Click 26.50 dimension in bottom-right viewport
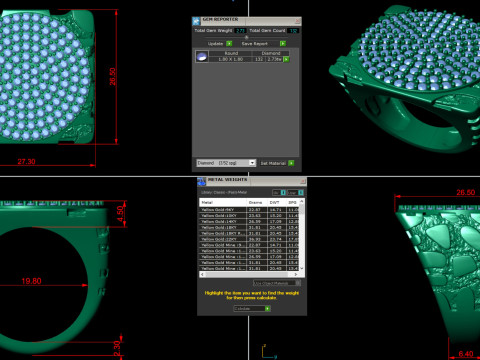The width and height of the screenshot is (480, 360). click(466, 192)
